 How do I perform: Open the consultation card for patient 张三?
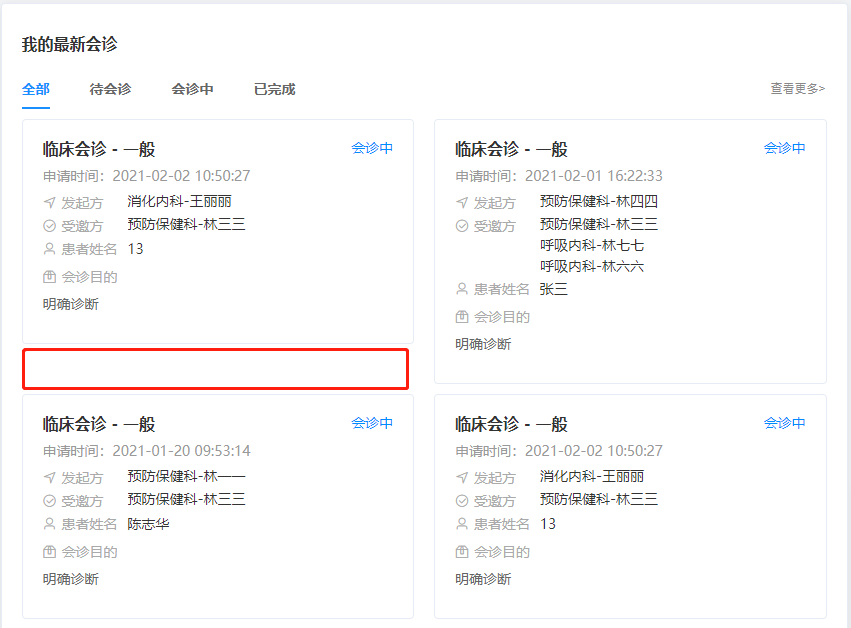coord(630,251)
